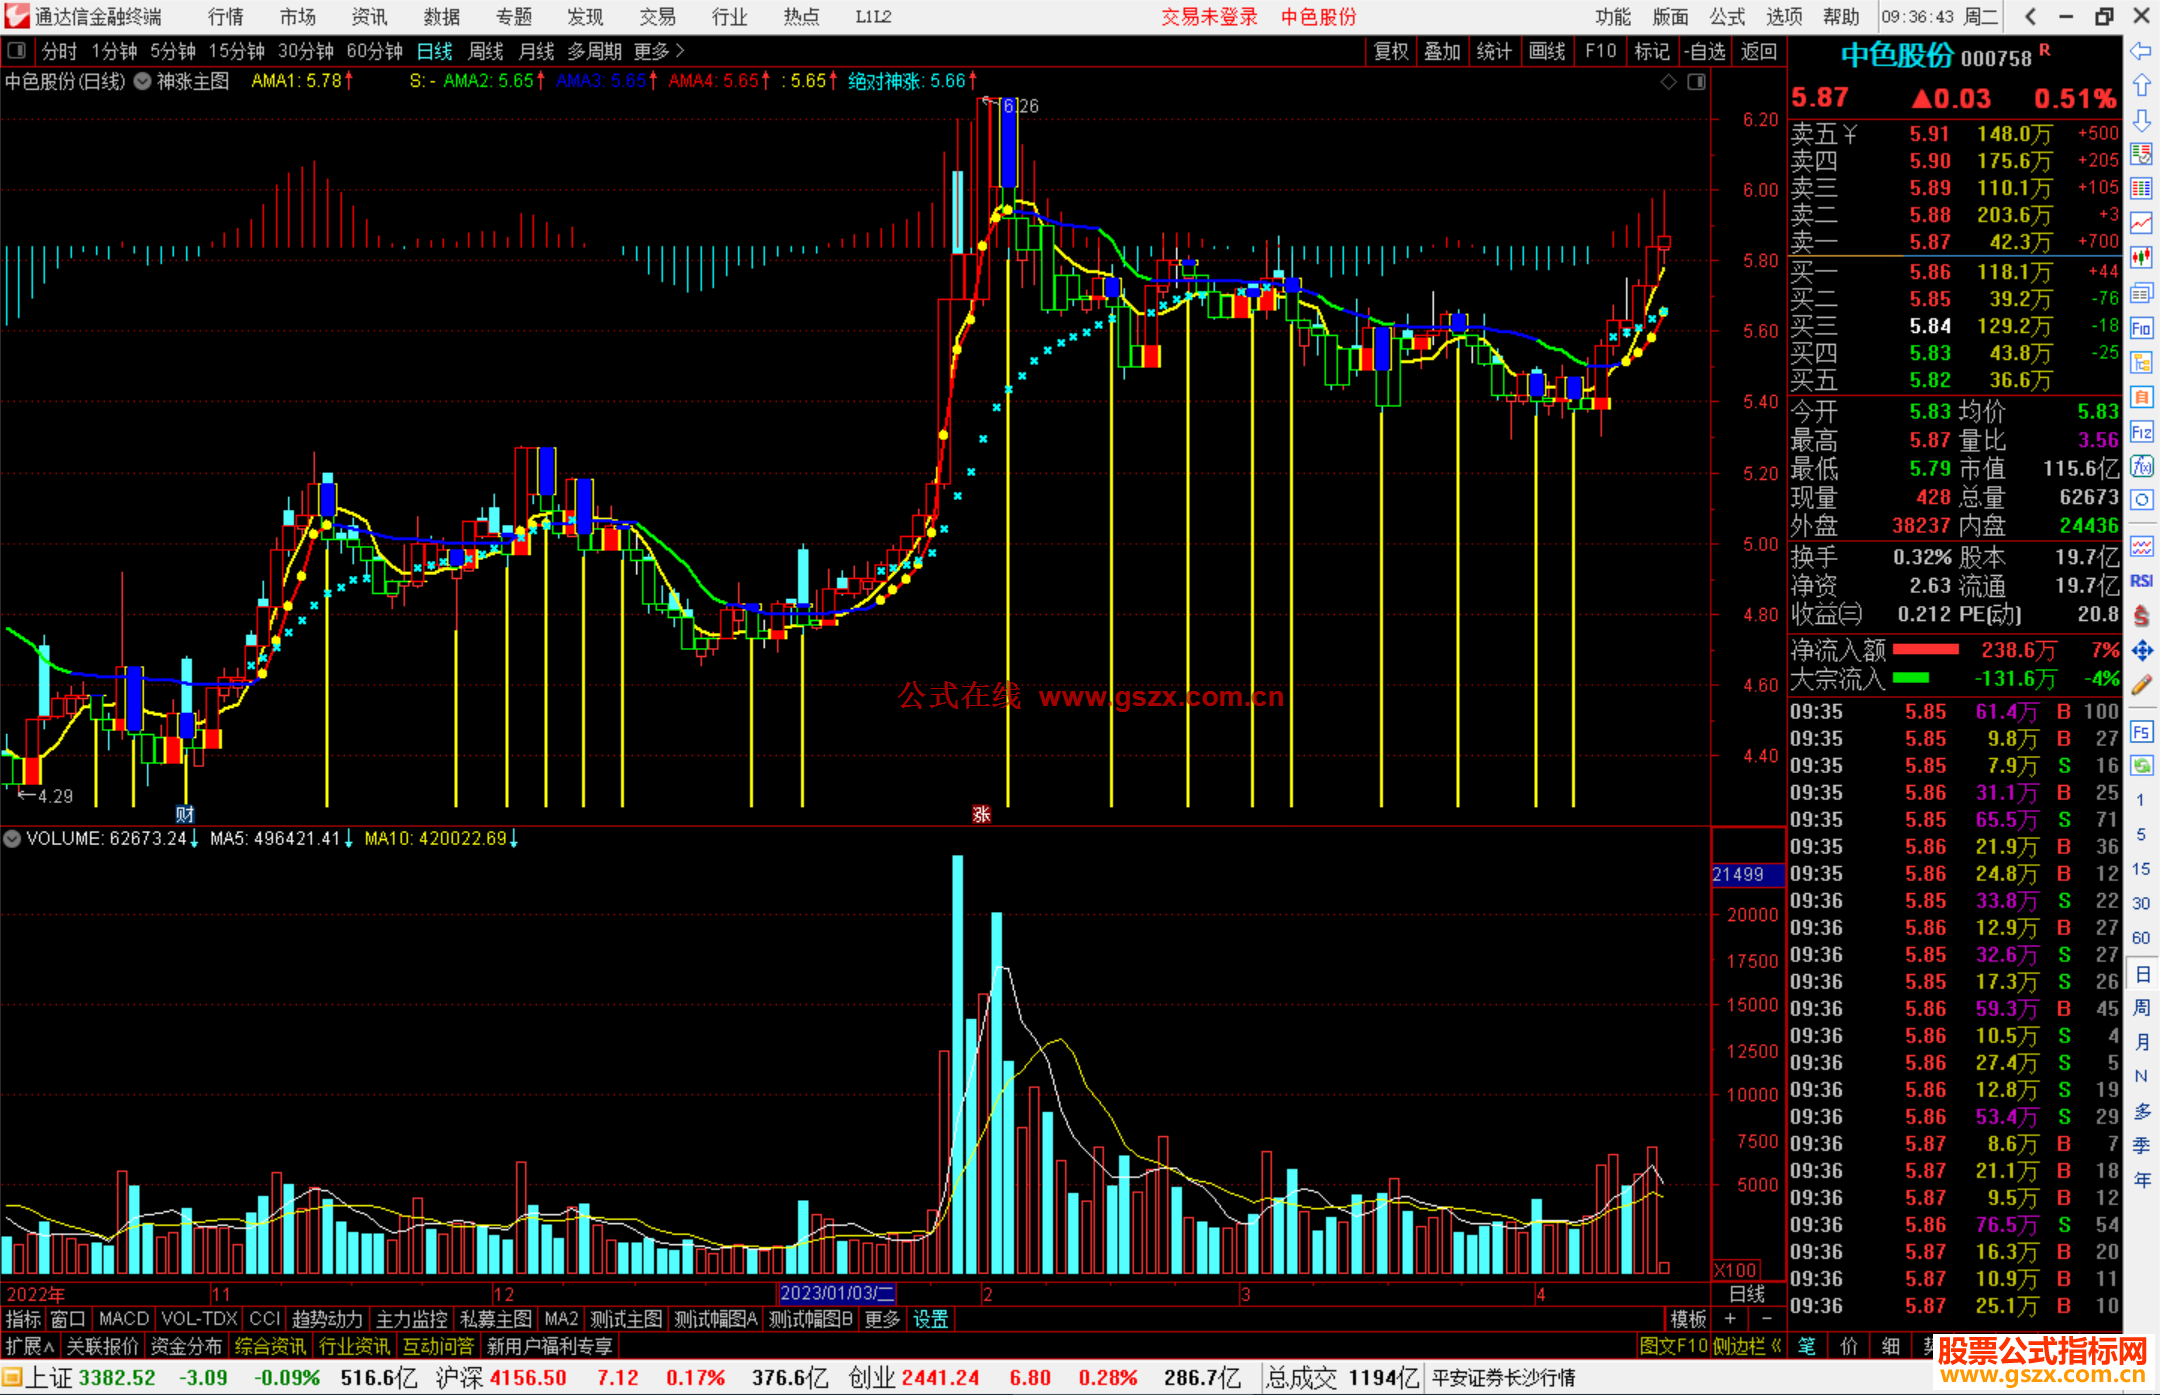Click the F10 company info sidebar icon

[2141, 328]
